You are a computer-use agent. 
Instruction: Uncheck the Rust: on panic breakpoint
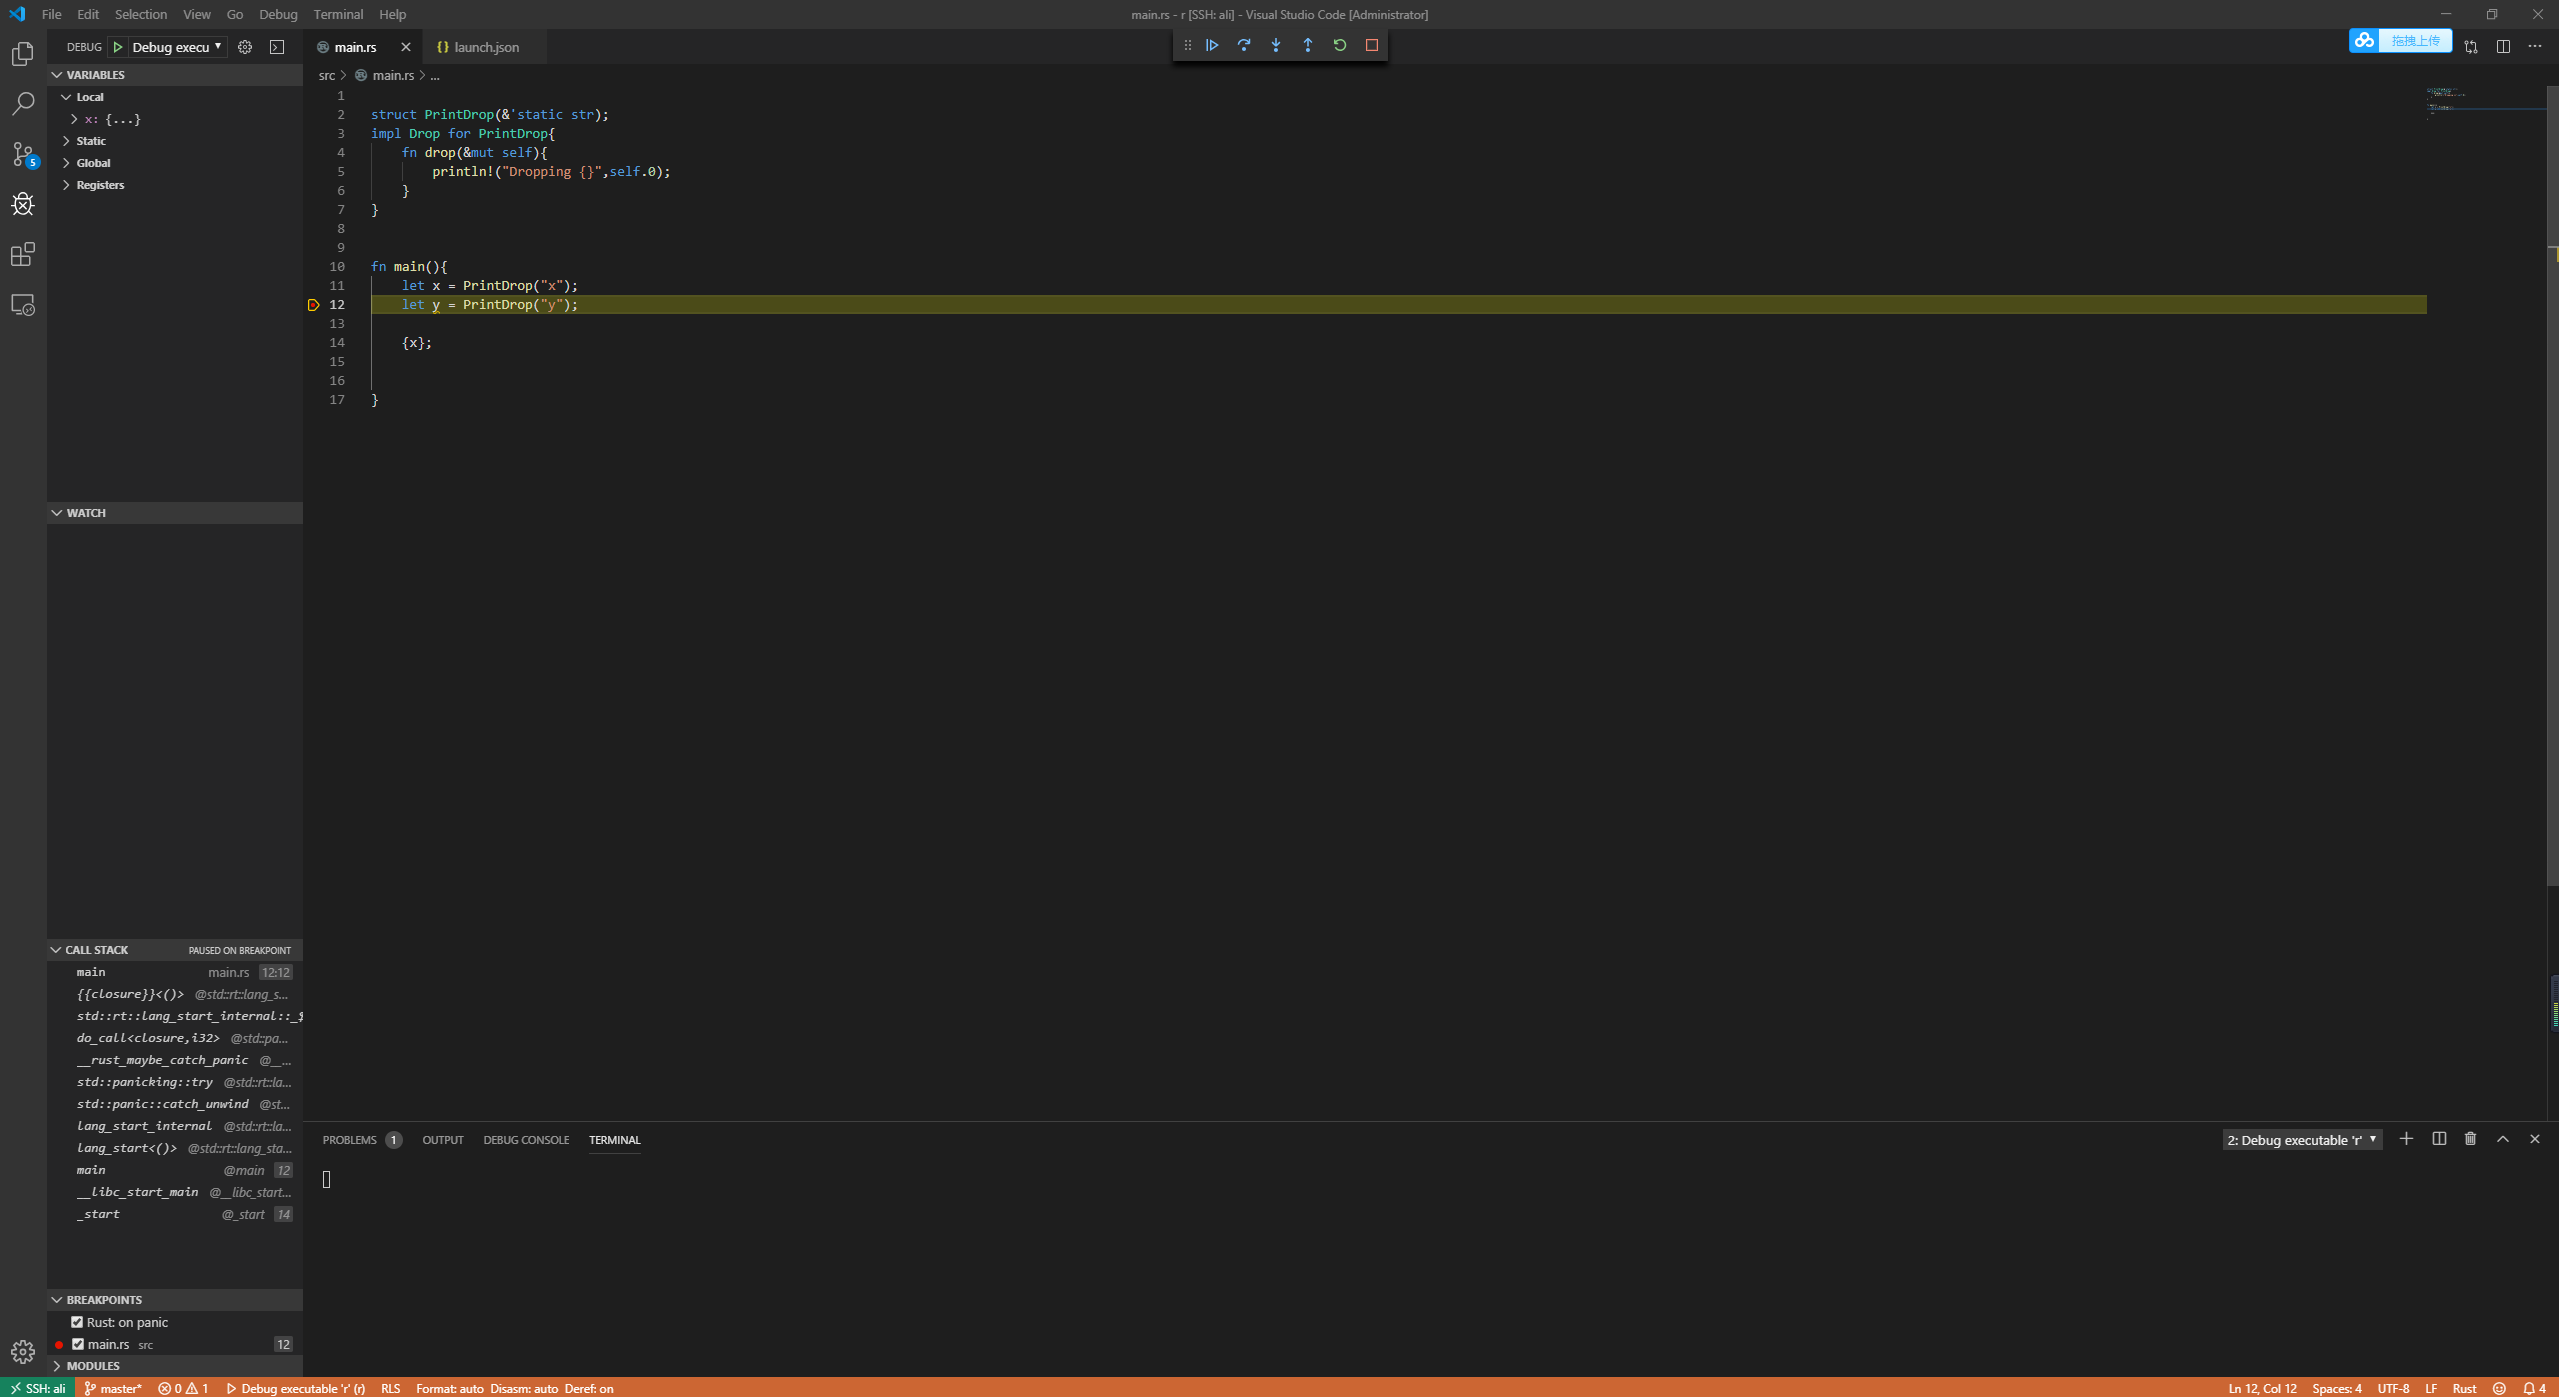coord(77,1322)
